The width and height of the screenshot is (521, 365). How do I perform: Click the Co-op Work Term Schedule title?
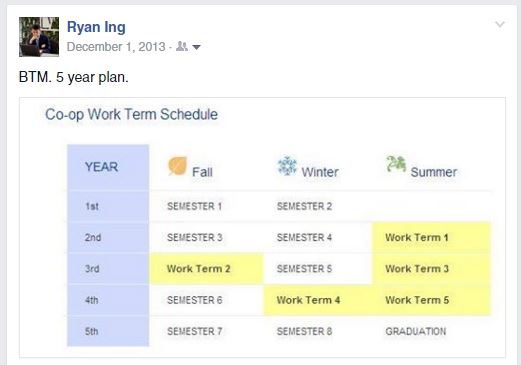[131, 114]
